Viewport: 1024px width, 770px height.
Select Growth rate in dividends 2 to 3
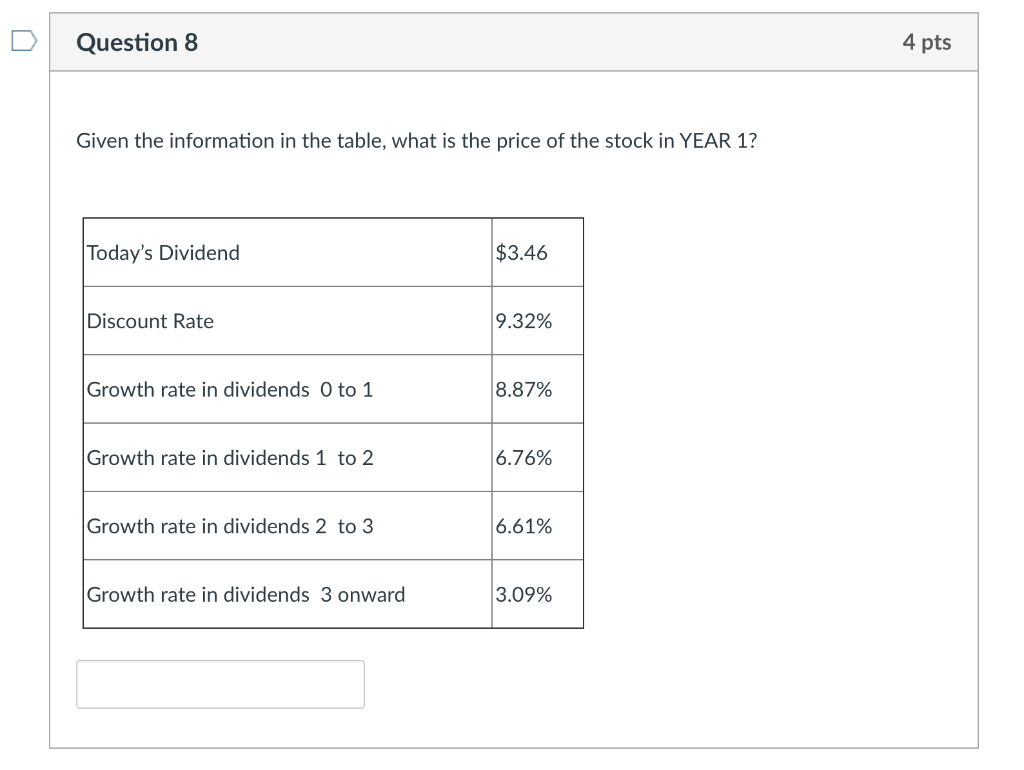(230, 526)
